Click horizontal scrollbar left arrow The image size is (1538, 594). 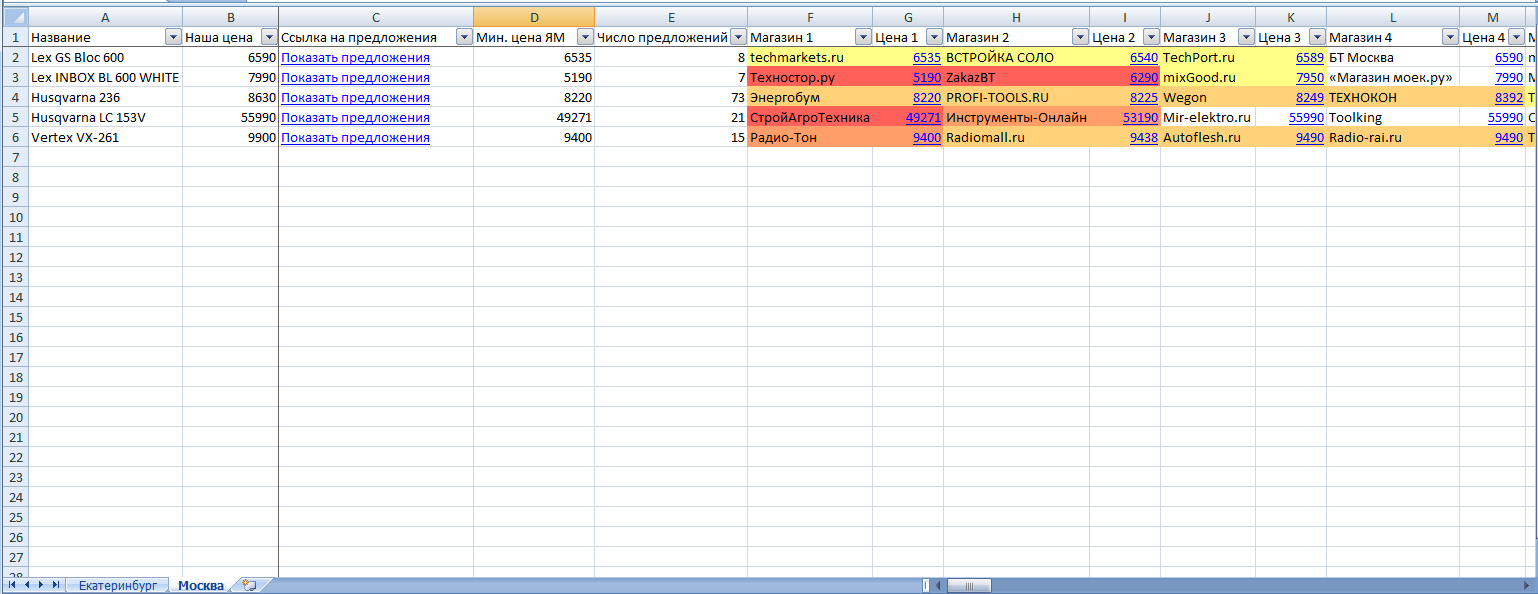pos(939,585)
